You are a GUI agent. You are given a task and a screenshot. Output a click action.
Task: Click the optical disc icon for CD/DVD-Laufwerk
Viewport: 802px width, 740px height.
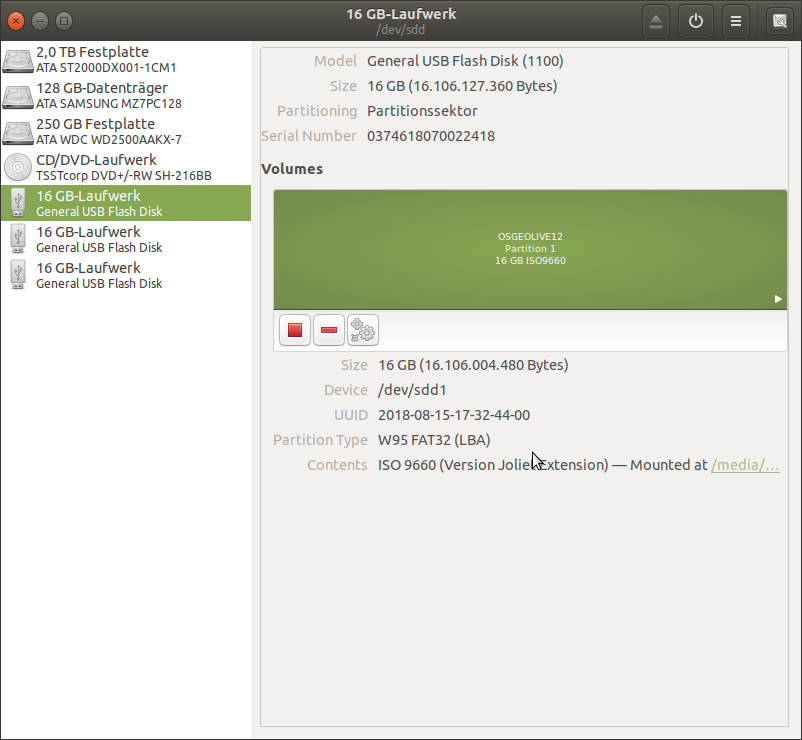click(x=18, y=167)
